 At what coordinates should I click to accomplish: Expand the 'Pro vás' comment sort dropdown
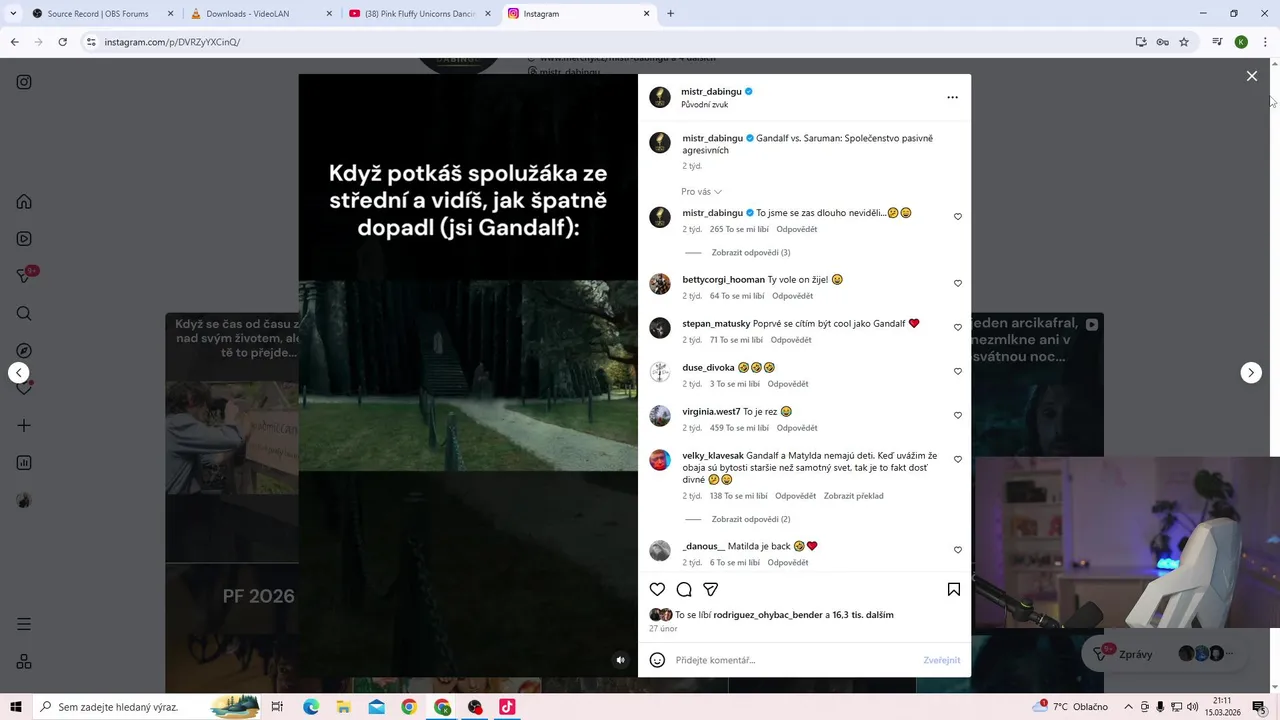[x=701, y=192]
